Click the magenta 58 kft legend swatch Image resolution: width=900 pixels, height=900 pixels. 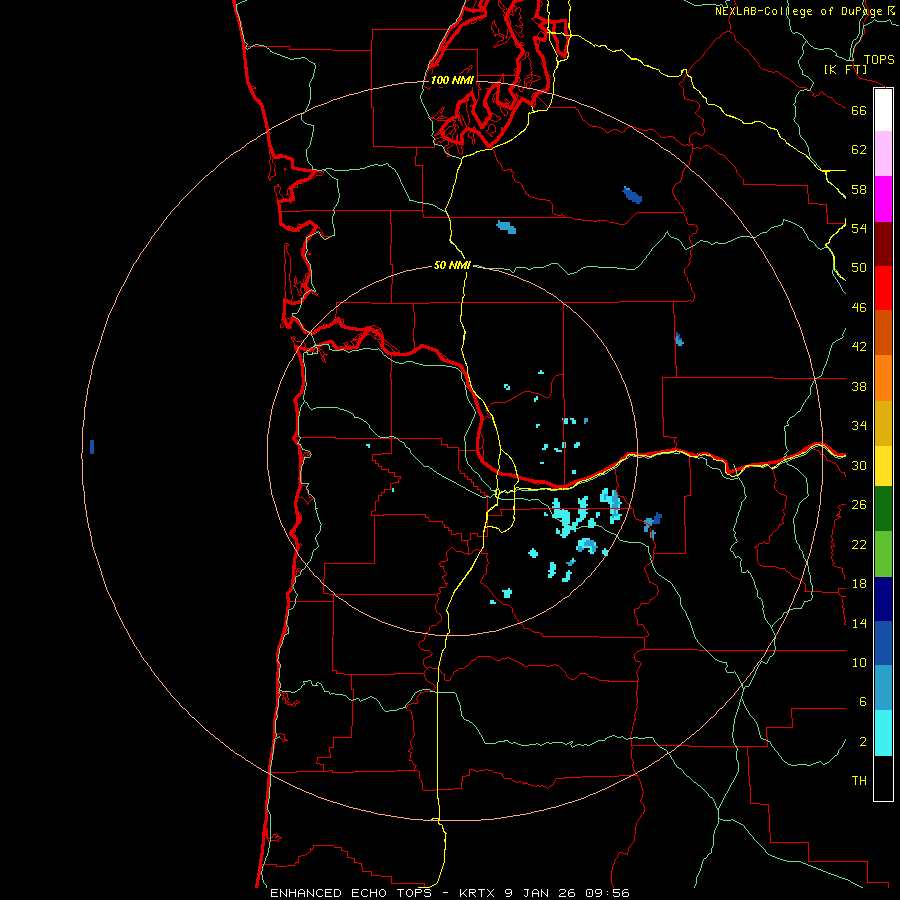(883, 199)
